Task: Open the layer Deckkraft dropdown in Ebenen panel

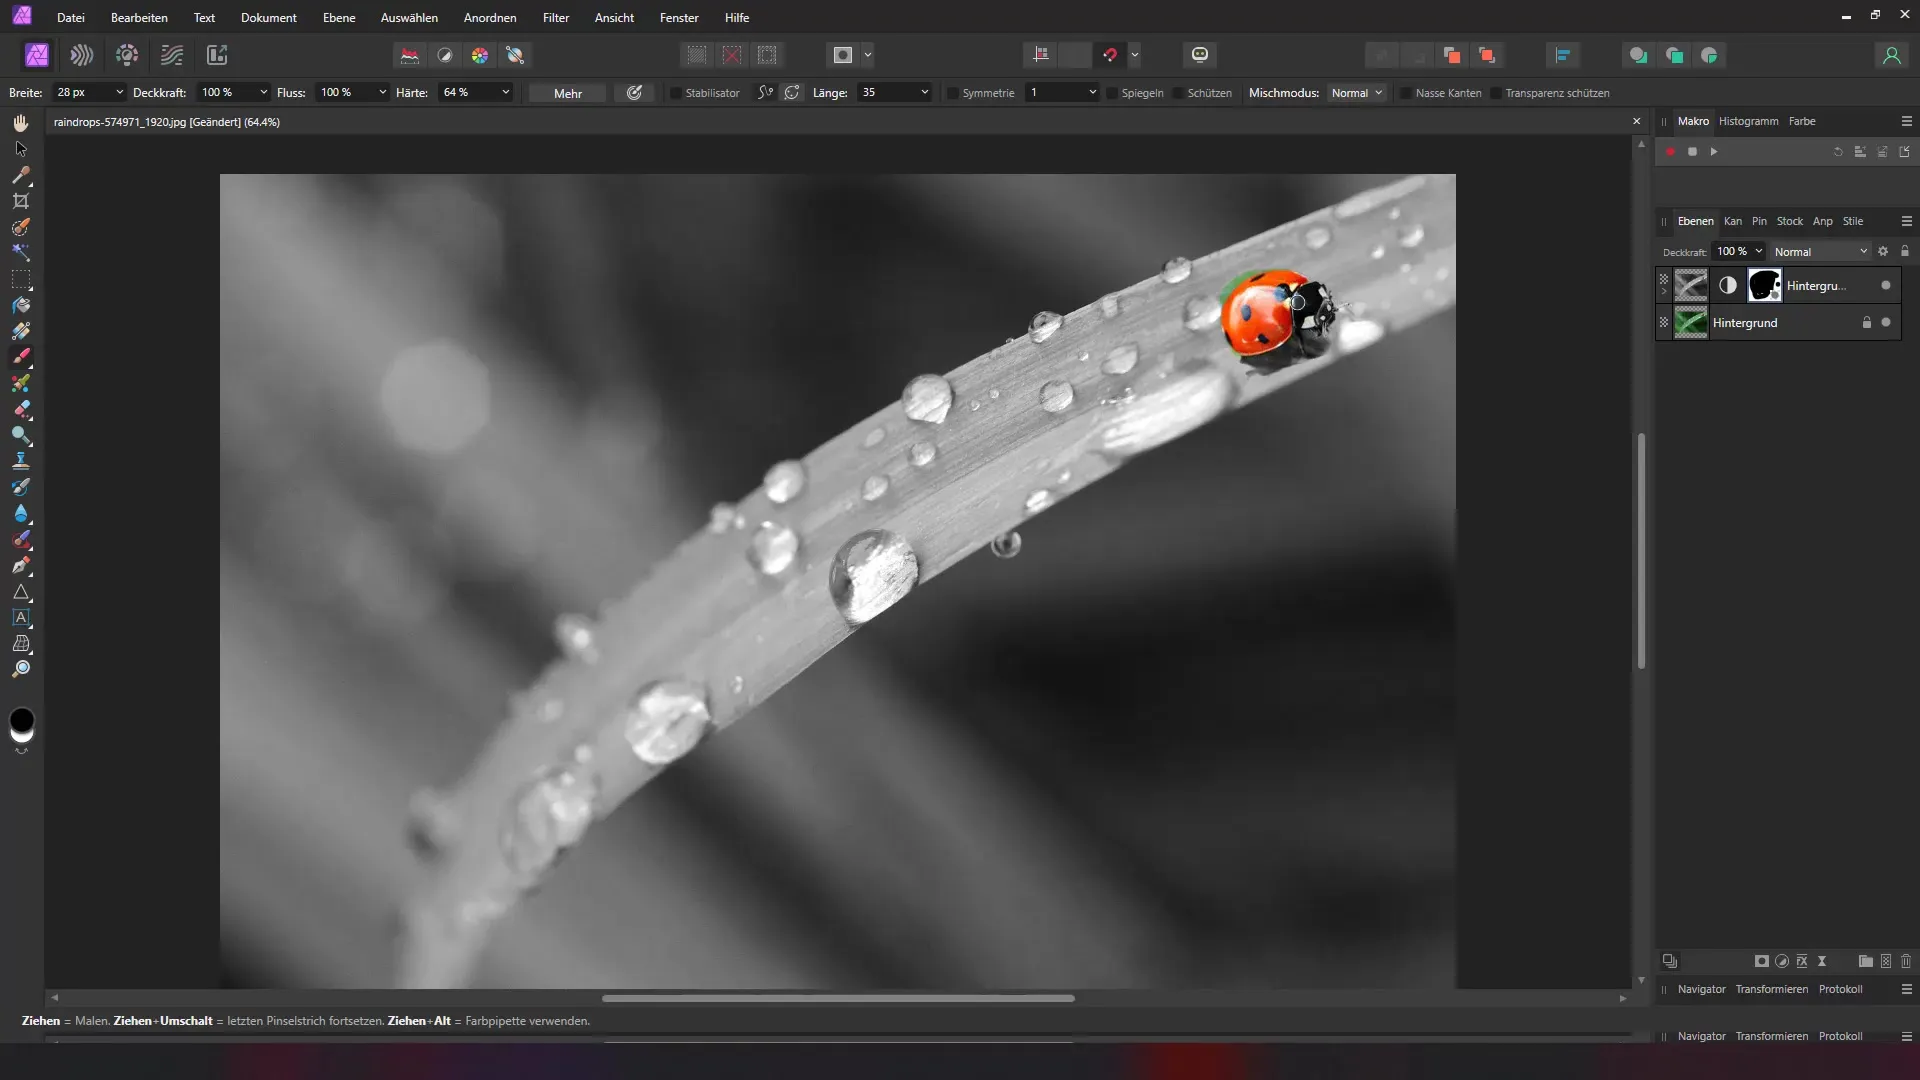Action: pyautogui.click(x=1758, y=252)
